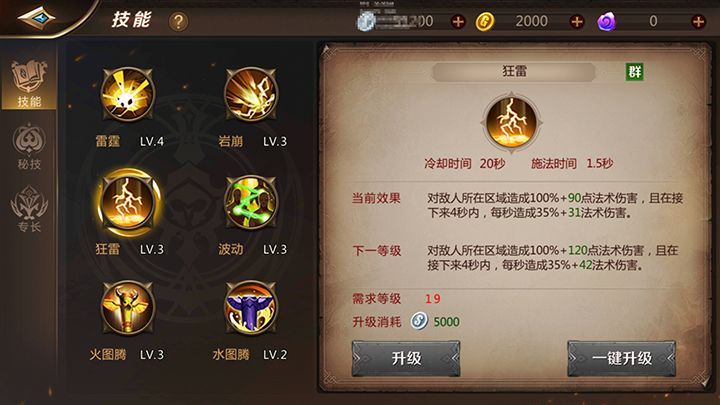Add purple gems with plus button
This screenshot has width=720, height=405.
698,22
